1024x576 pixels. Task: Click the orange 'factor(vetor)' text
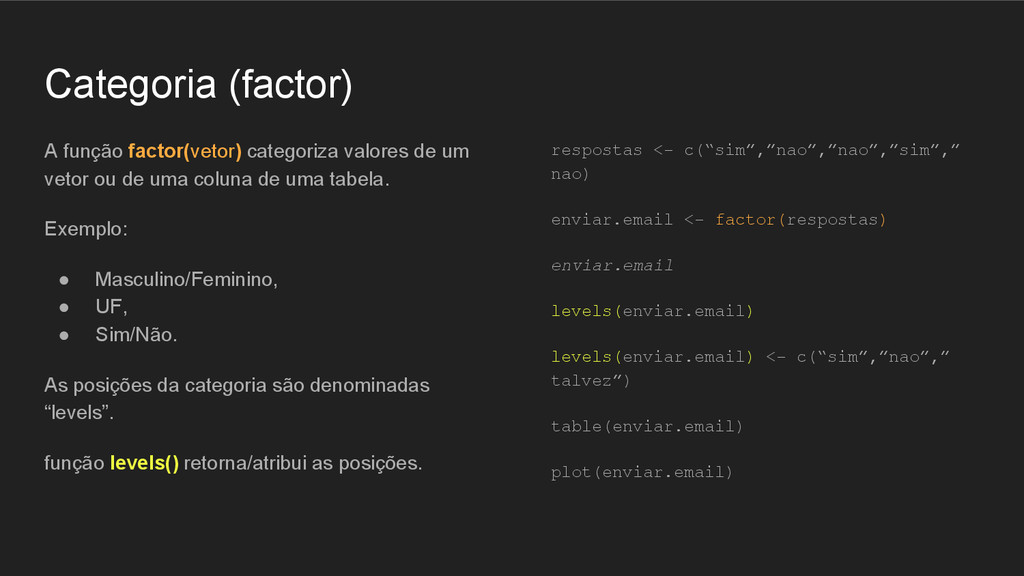pos(185,152)
